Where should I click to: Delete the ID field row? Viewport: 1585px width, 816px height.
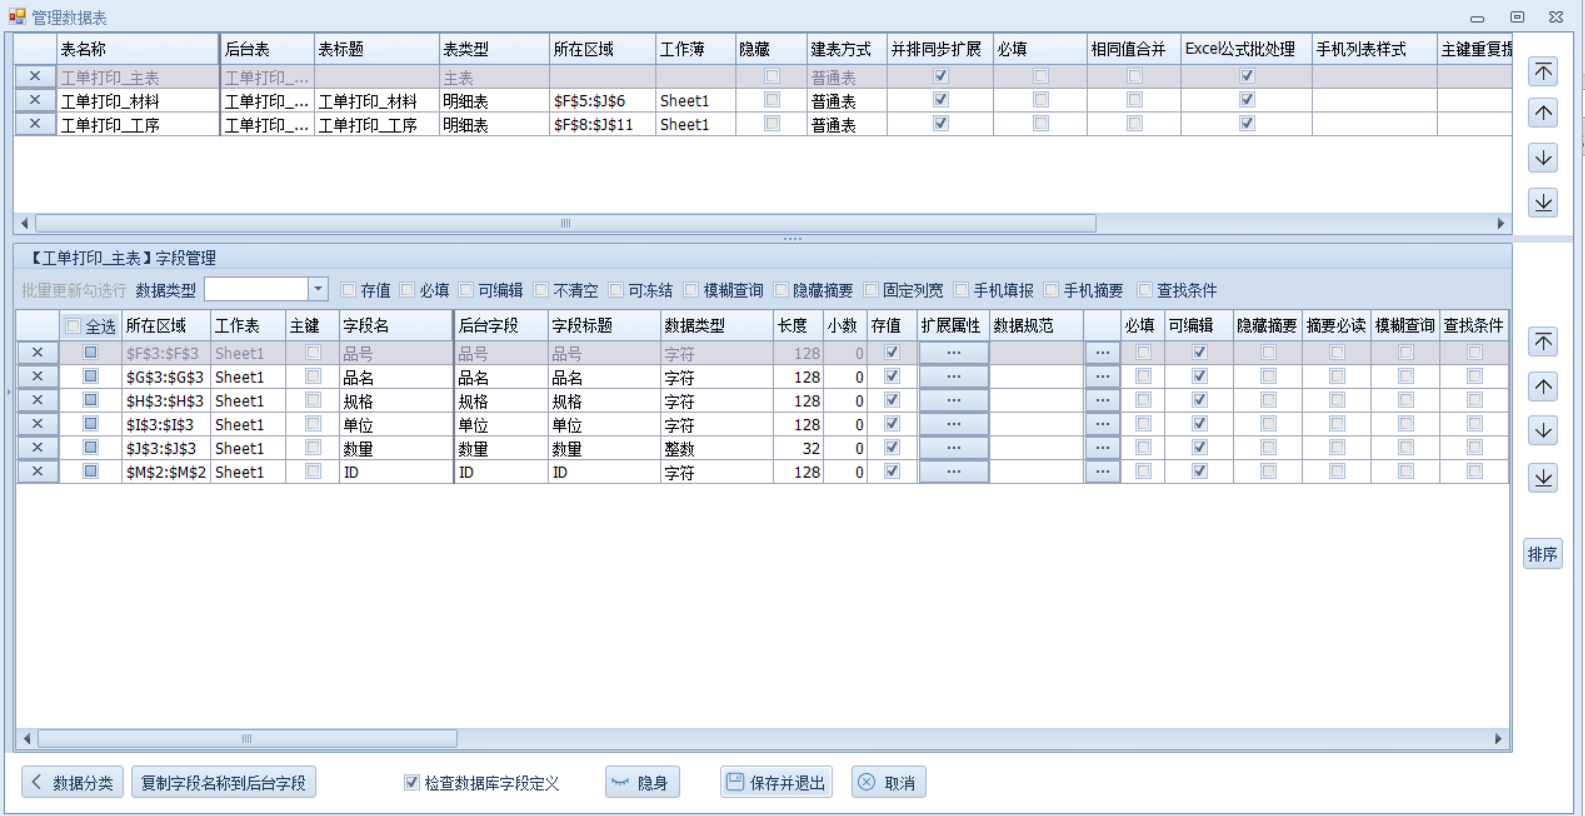coord(37,472)
